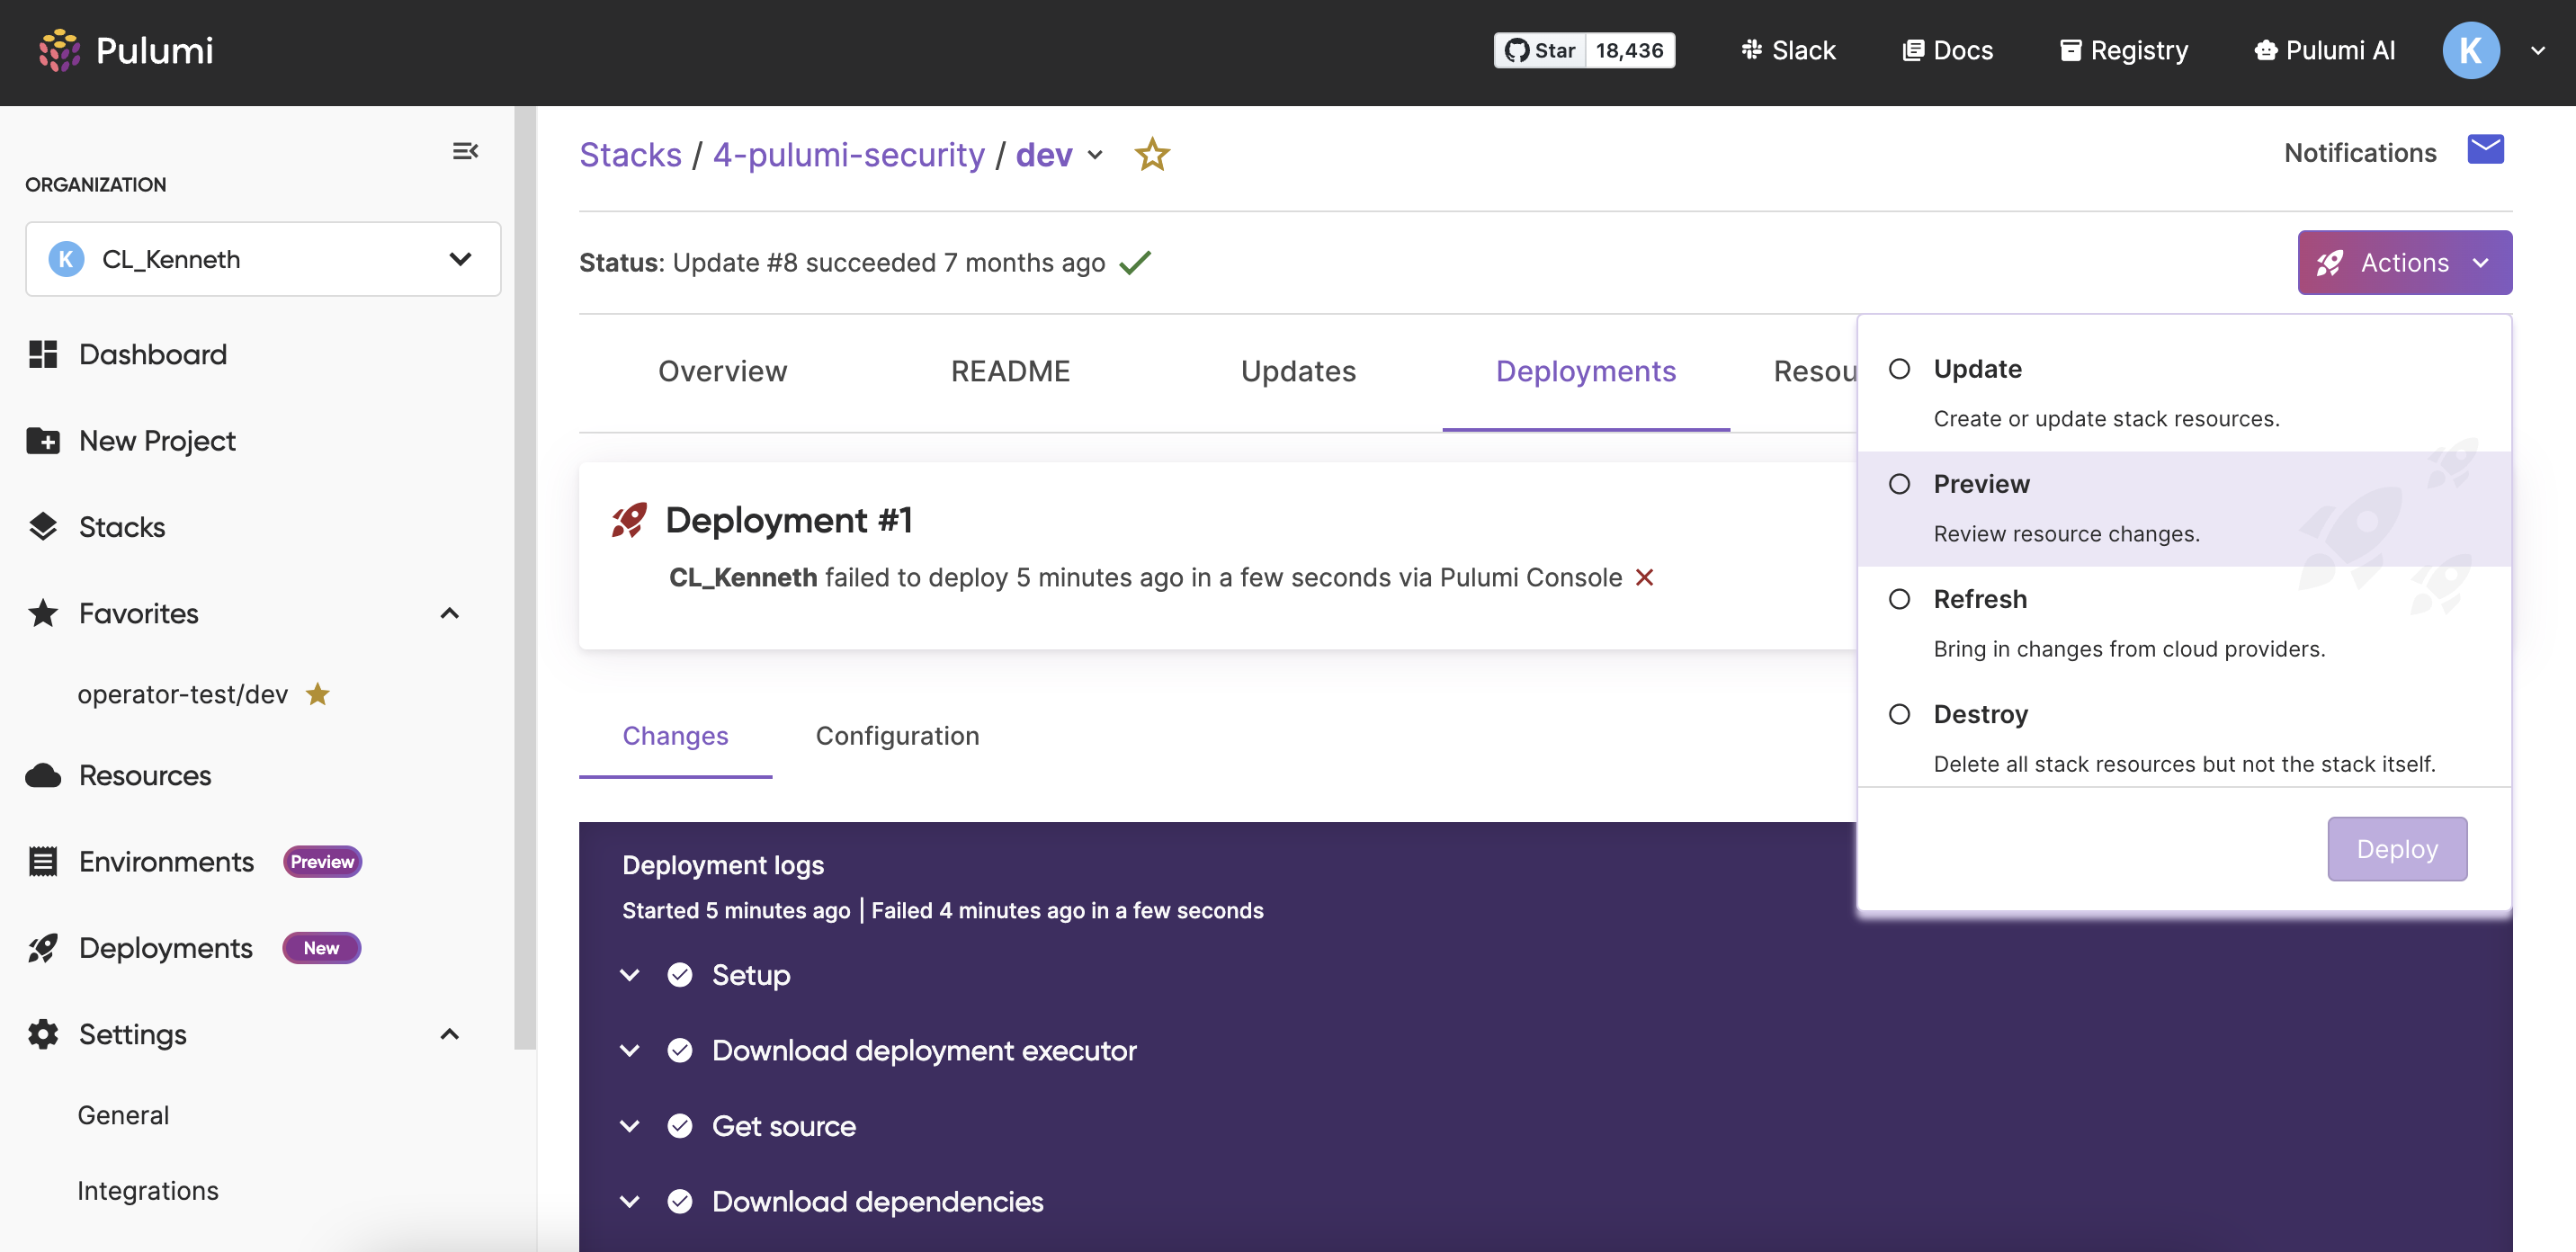The height and width of the screenshot is (1252, 2576).
Task: Click the GitHub Star button
Action: point(1540,50)
